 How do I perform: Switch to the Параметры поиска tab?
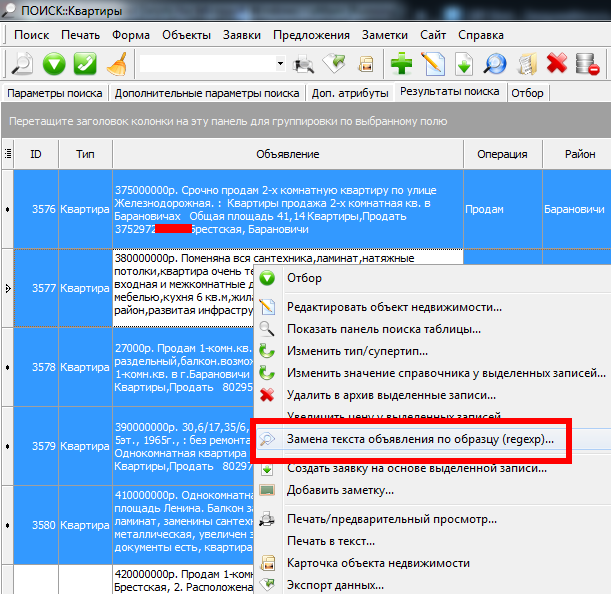point(55,93)
